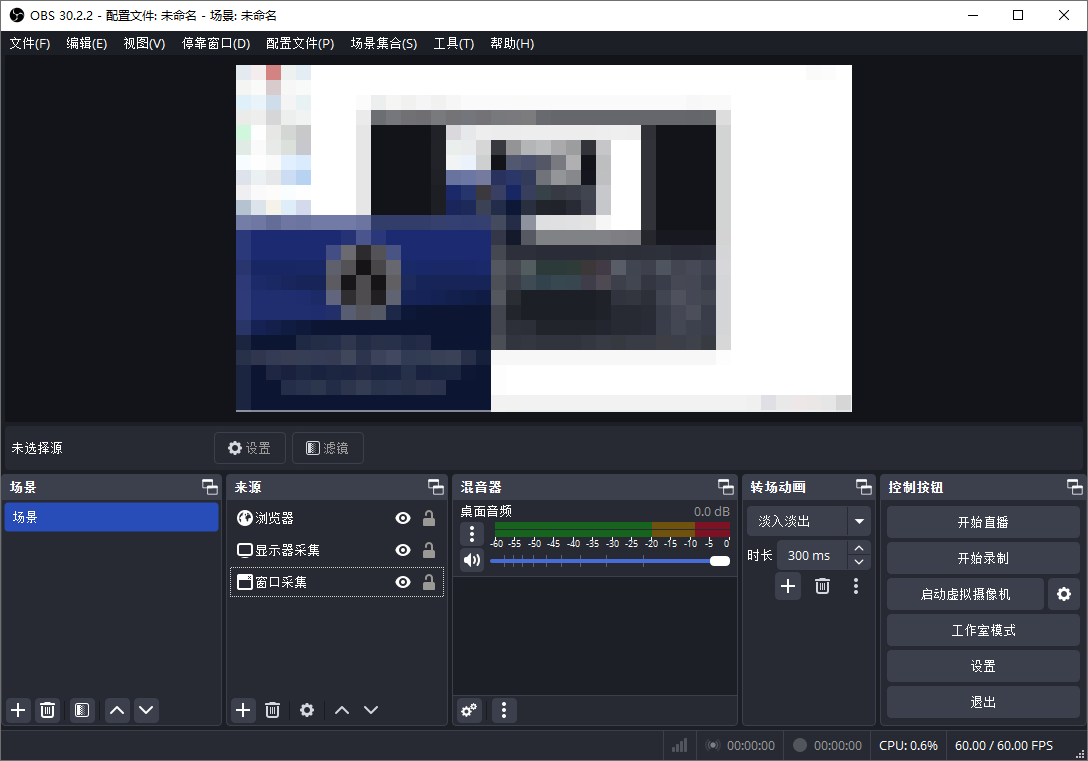
Task: Pop out the 混音器 panel
Action: [x=726, y=487]
